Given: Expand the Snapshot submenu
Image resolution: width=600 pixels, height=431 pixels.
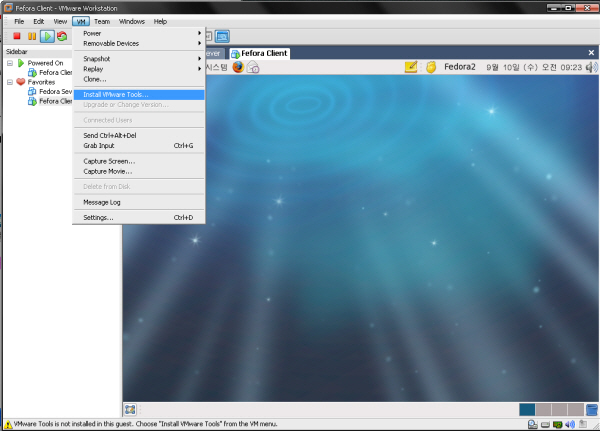Looking at the screenshot, I should (x=139, y=59).
